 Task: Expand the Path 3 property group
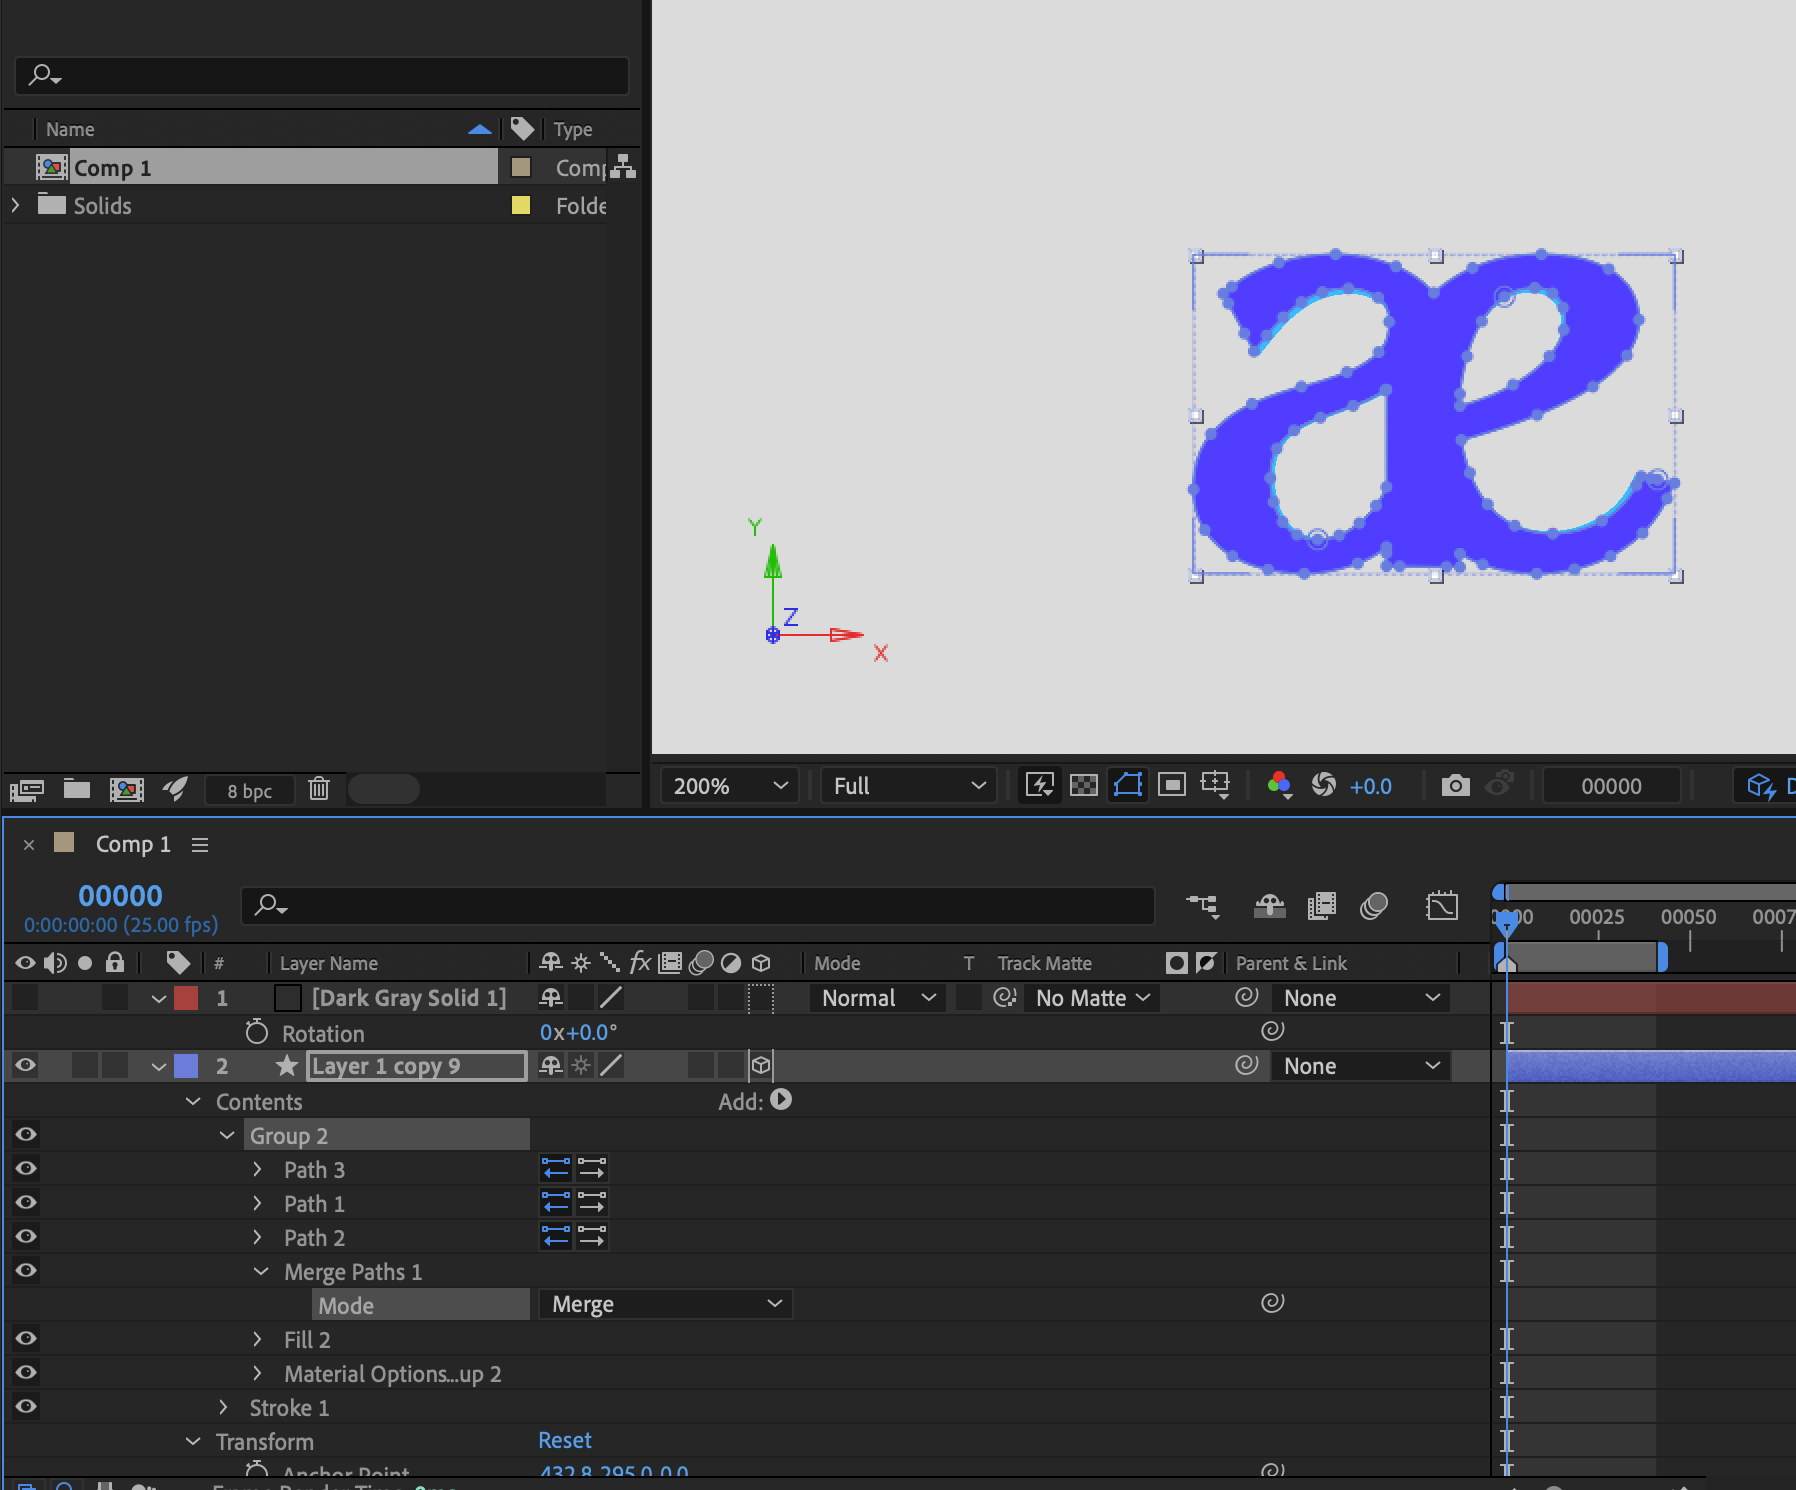[x=258, y=1169]
